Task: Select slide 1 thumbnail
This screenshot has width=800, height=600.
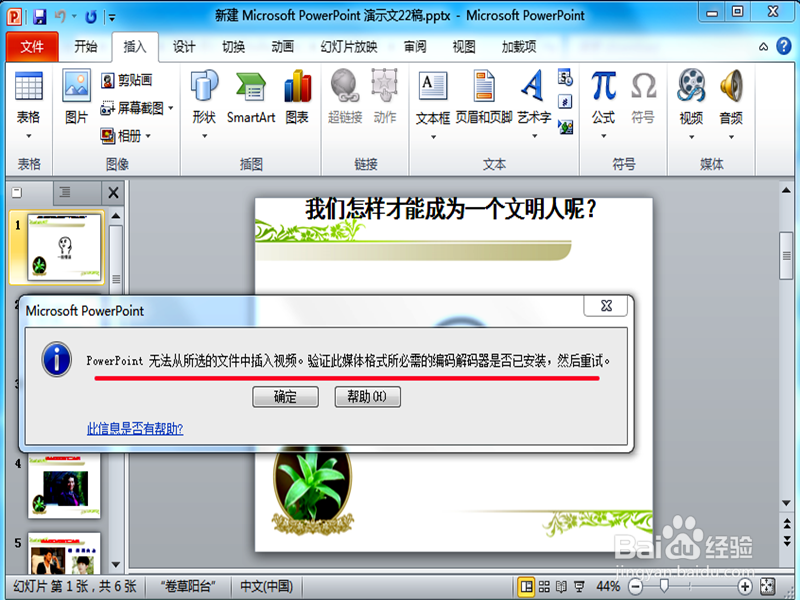Action: click(64, 248)
